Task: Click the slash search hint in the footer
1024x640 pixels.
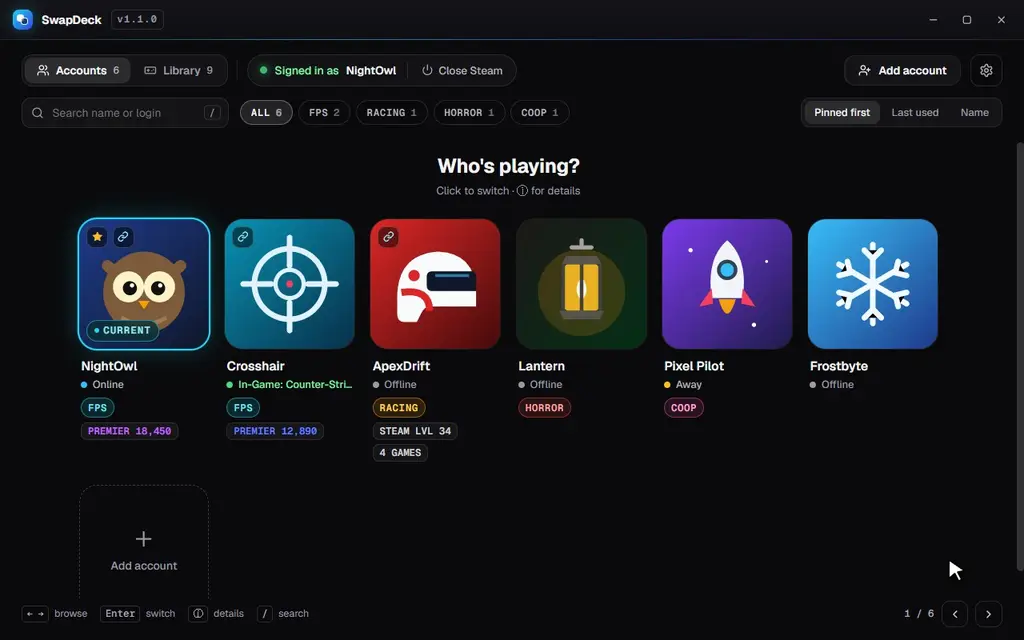Action: click(x=264, y=614)
